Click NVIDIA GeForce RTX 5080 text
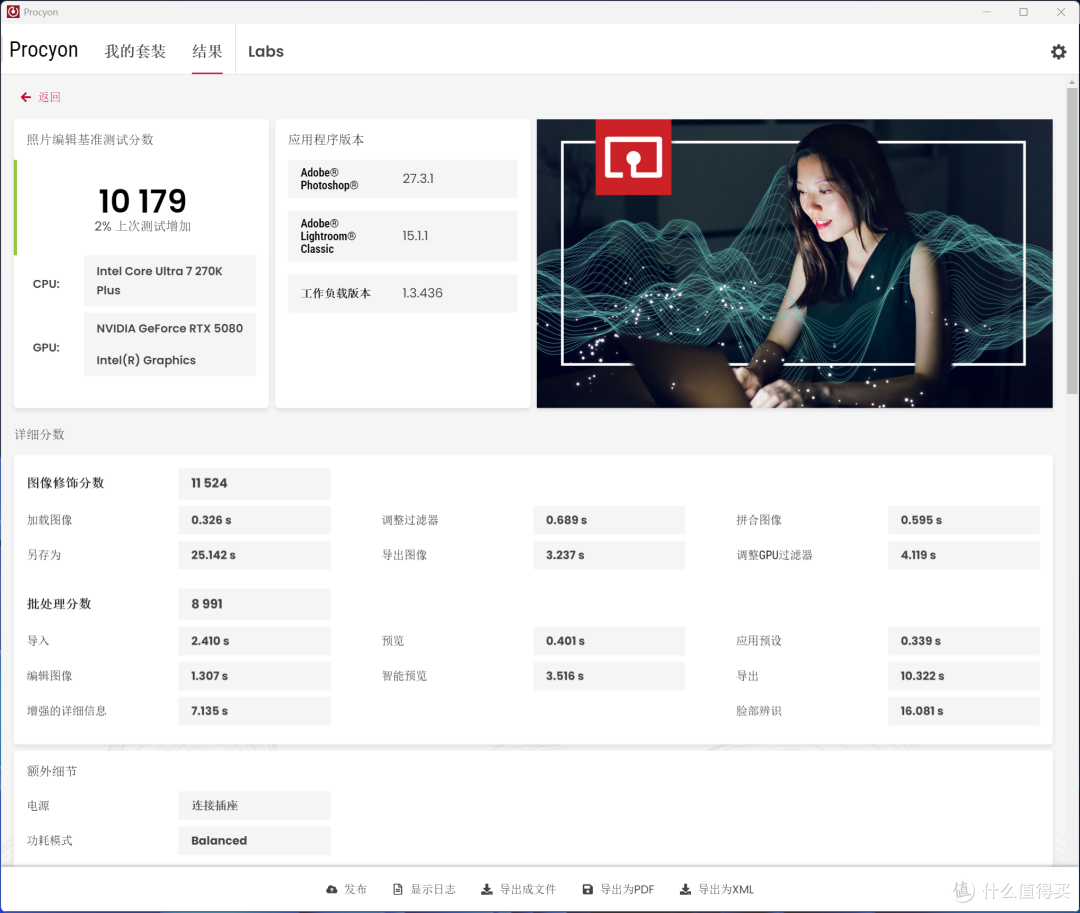This screenshot has width=1080, height=913. tap(169, 328)
